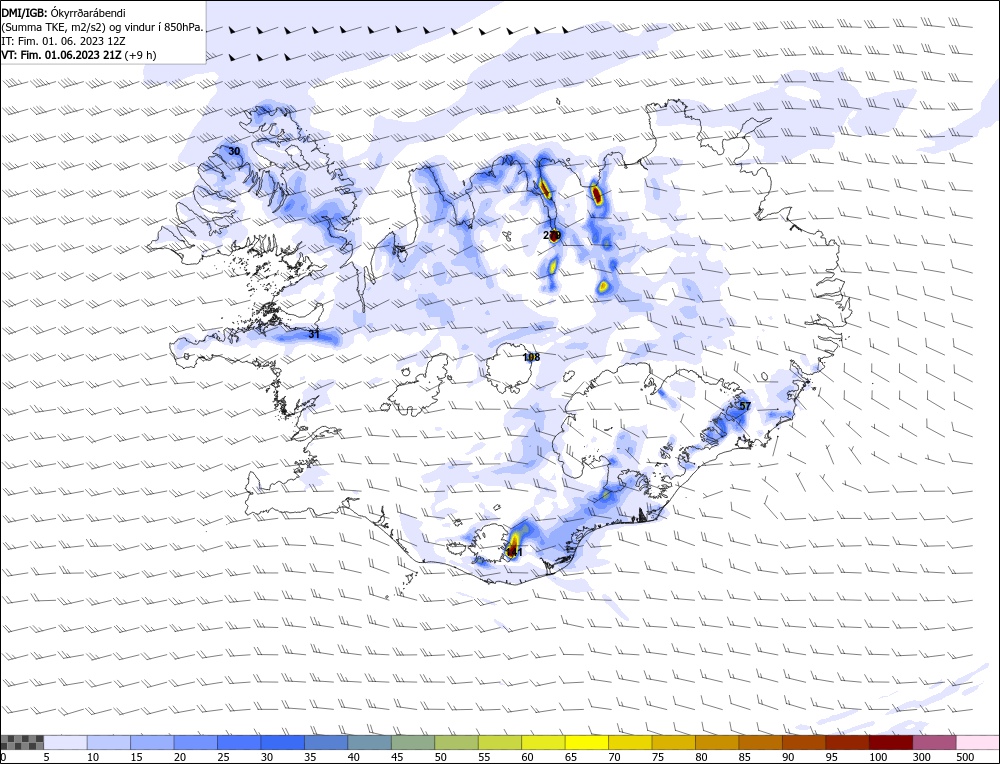This screenshot has width=1000, height=764.
Task: Pick the 85–90 dark orange legend swatch
Action: pos(760,742)
